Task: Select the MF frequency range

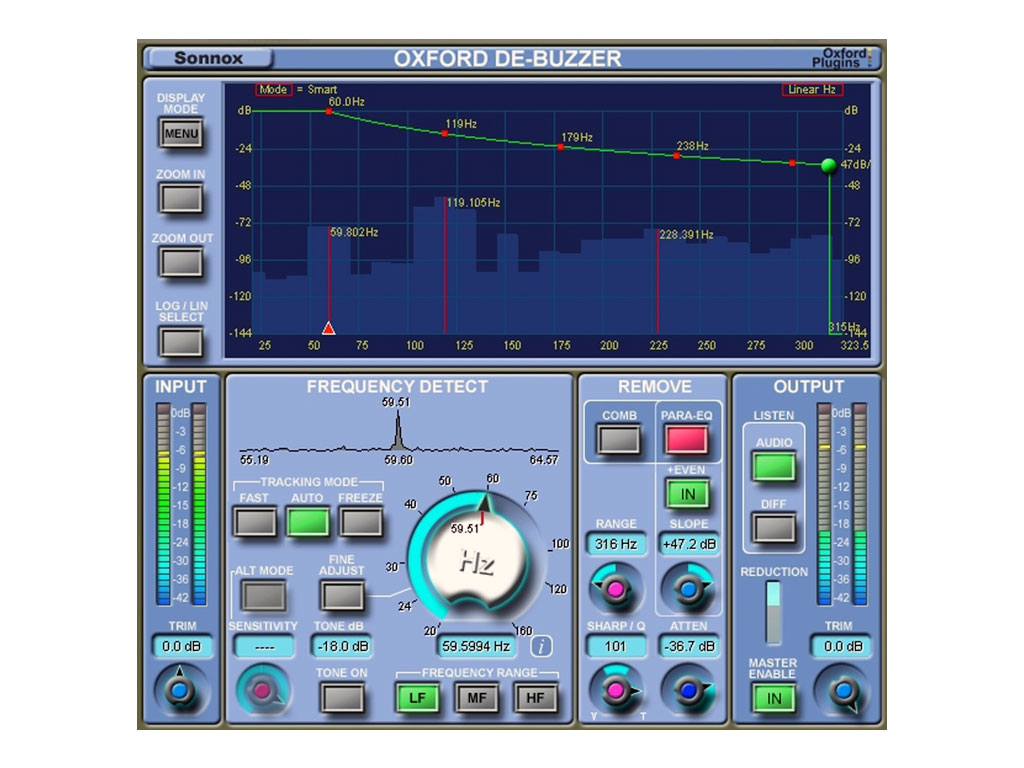Action: click(x=477, y=698)
